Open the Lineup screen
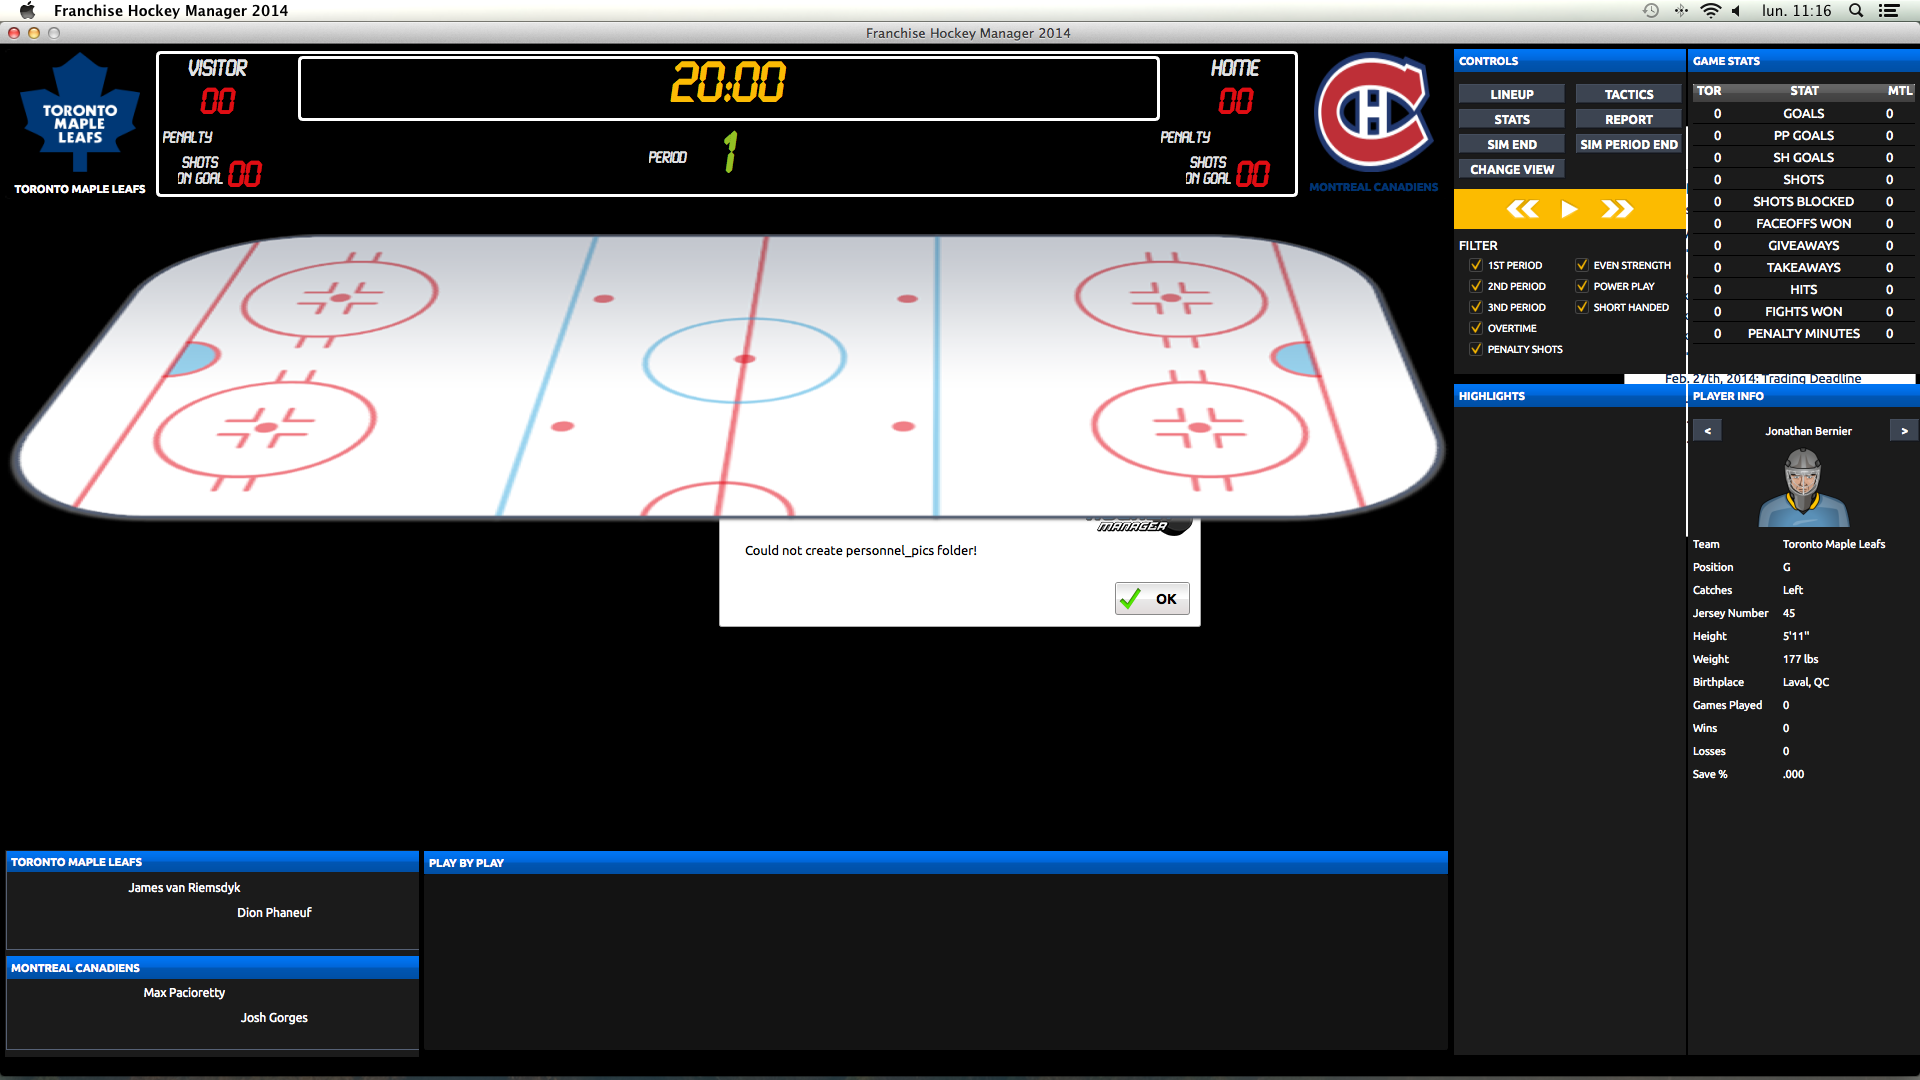1920x1080 pixels. coord(1511,94)
